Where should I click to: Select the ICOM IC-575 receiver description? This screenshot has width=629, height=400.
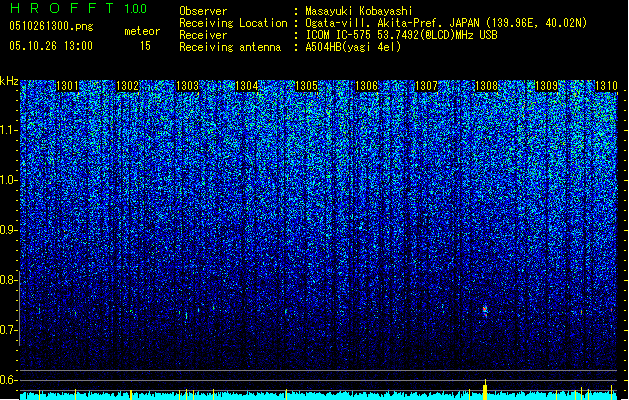pos(401,35)
